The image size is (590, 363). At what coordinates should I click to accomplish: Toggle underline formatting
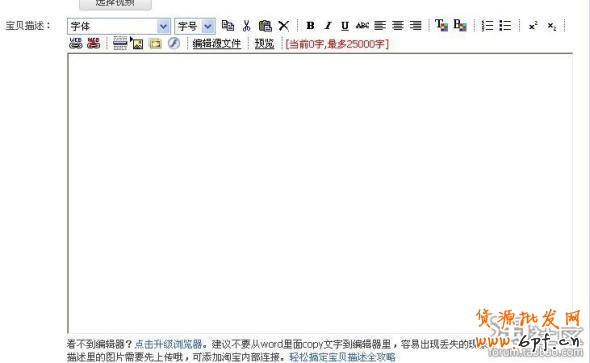[345, 26]
